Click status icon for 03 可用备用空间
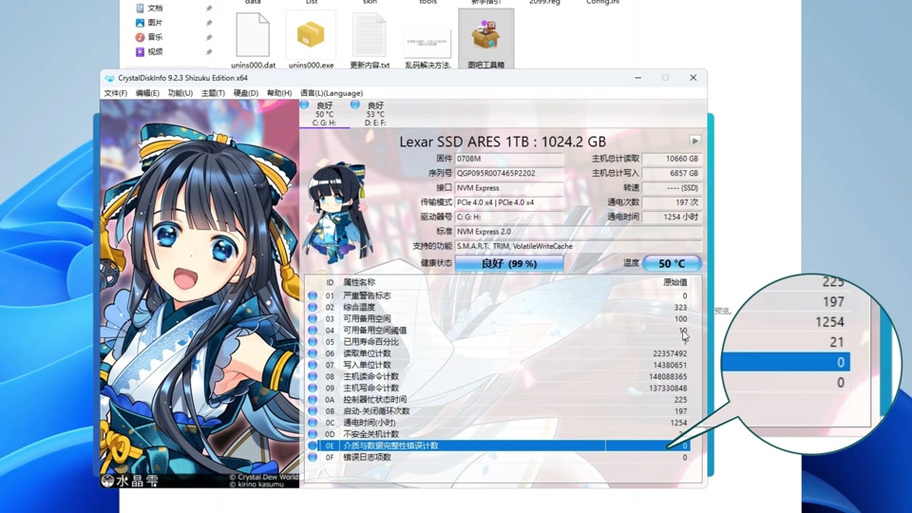Viewport: 912px width, 513px height. coord(312,319)
